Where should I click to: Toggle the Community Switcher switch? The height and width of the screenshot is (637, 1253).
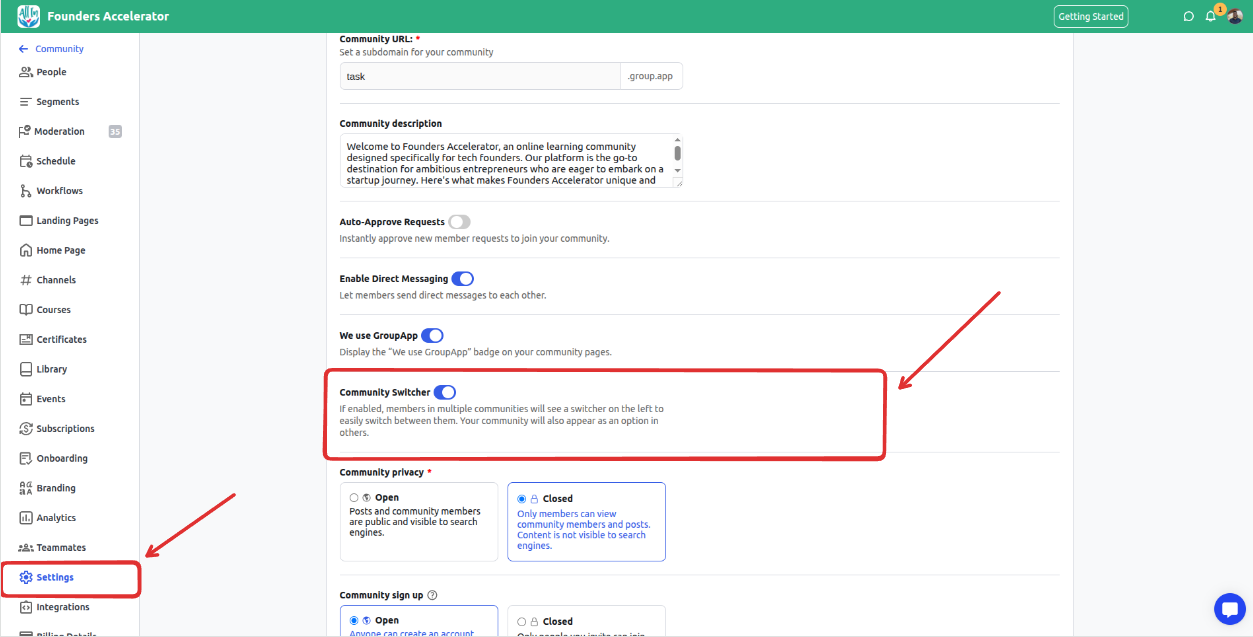[445, 393]
